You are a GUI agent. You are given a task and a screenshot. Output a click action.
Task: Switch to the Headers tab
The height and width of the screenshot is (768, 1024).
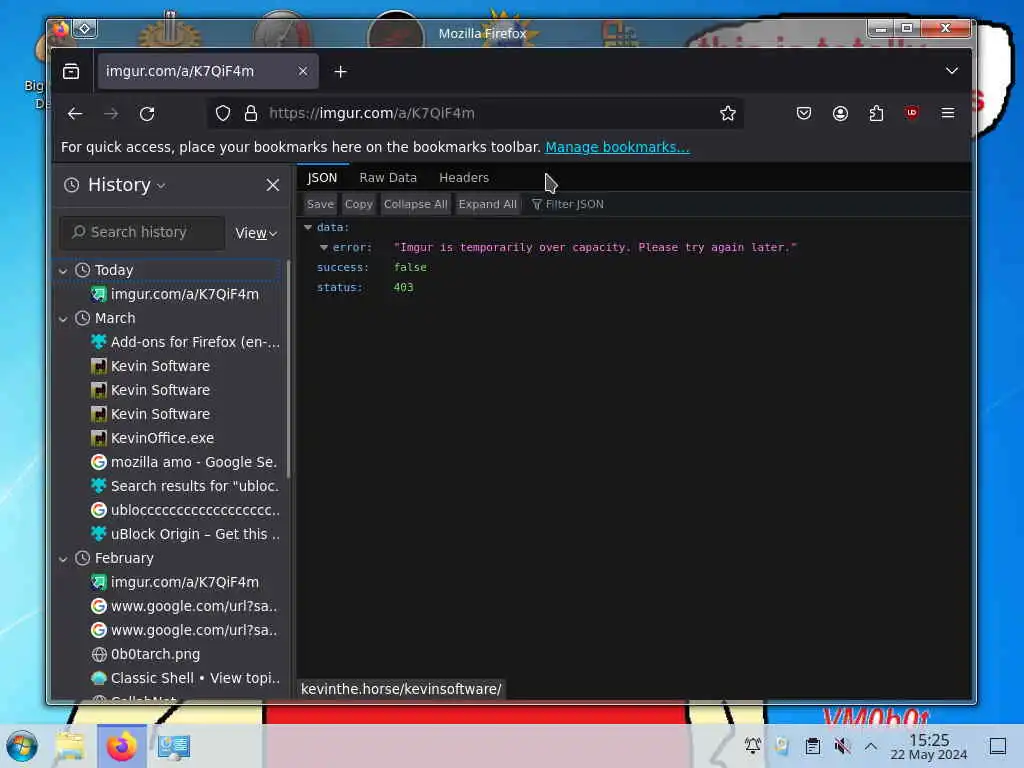coord(464,178)
